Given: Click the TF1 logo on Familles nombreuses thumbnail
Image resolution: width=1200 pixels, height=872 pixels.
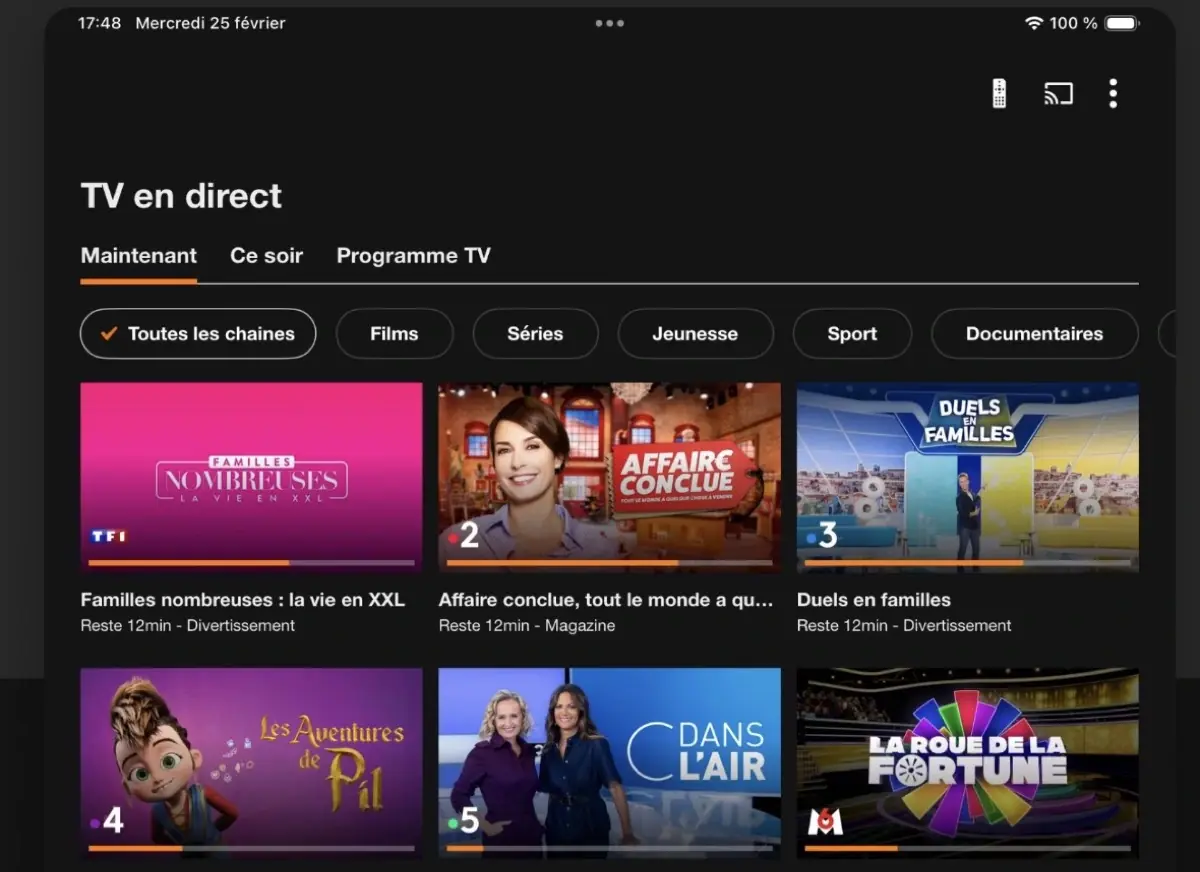Looking at the screenshot, I should [107, 535].
